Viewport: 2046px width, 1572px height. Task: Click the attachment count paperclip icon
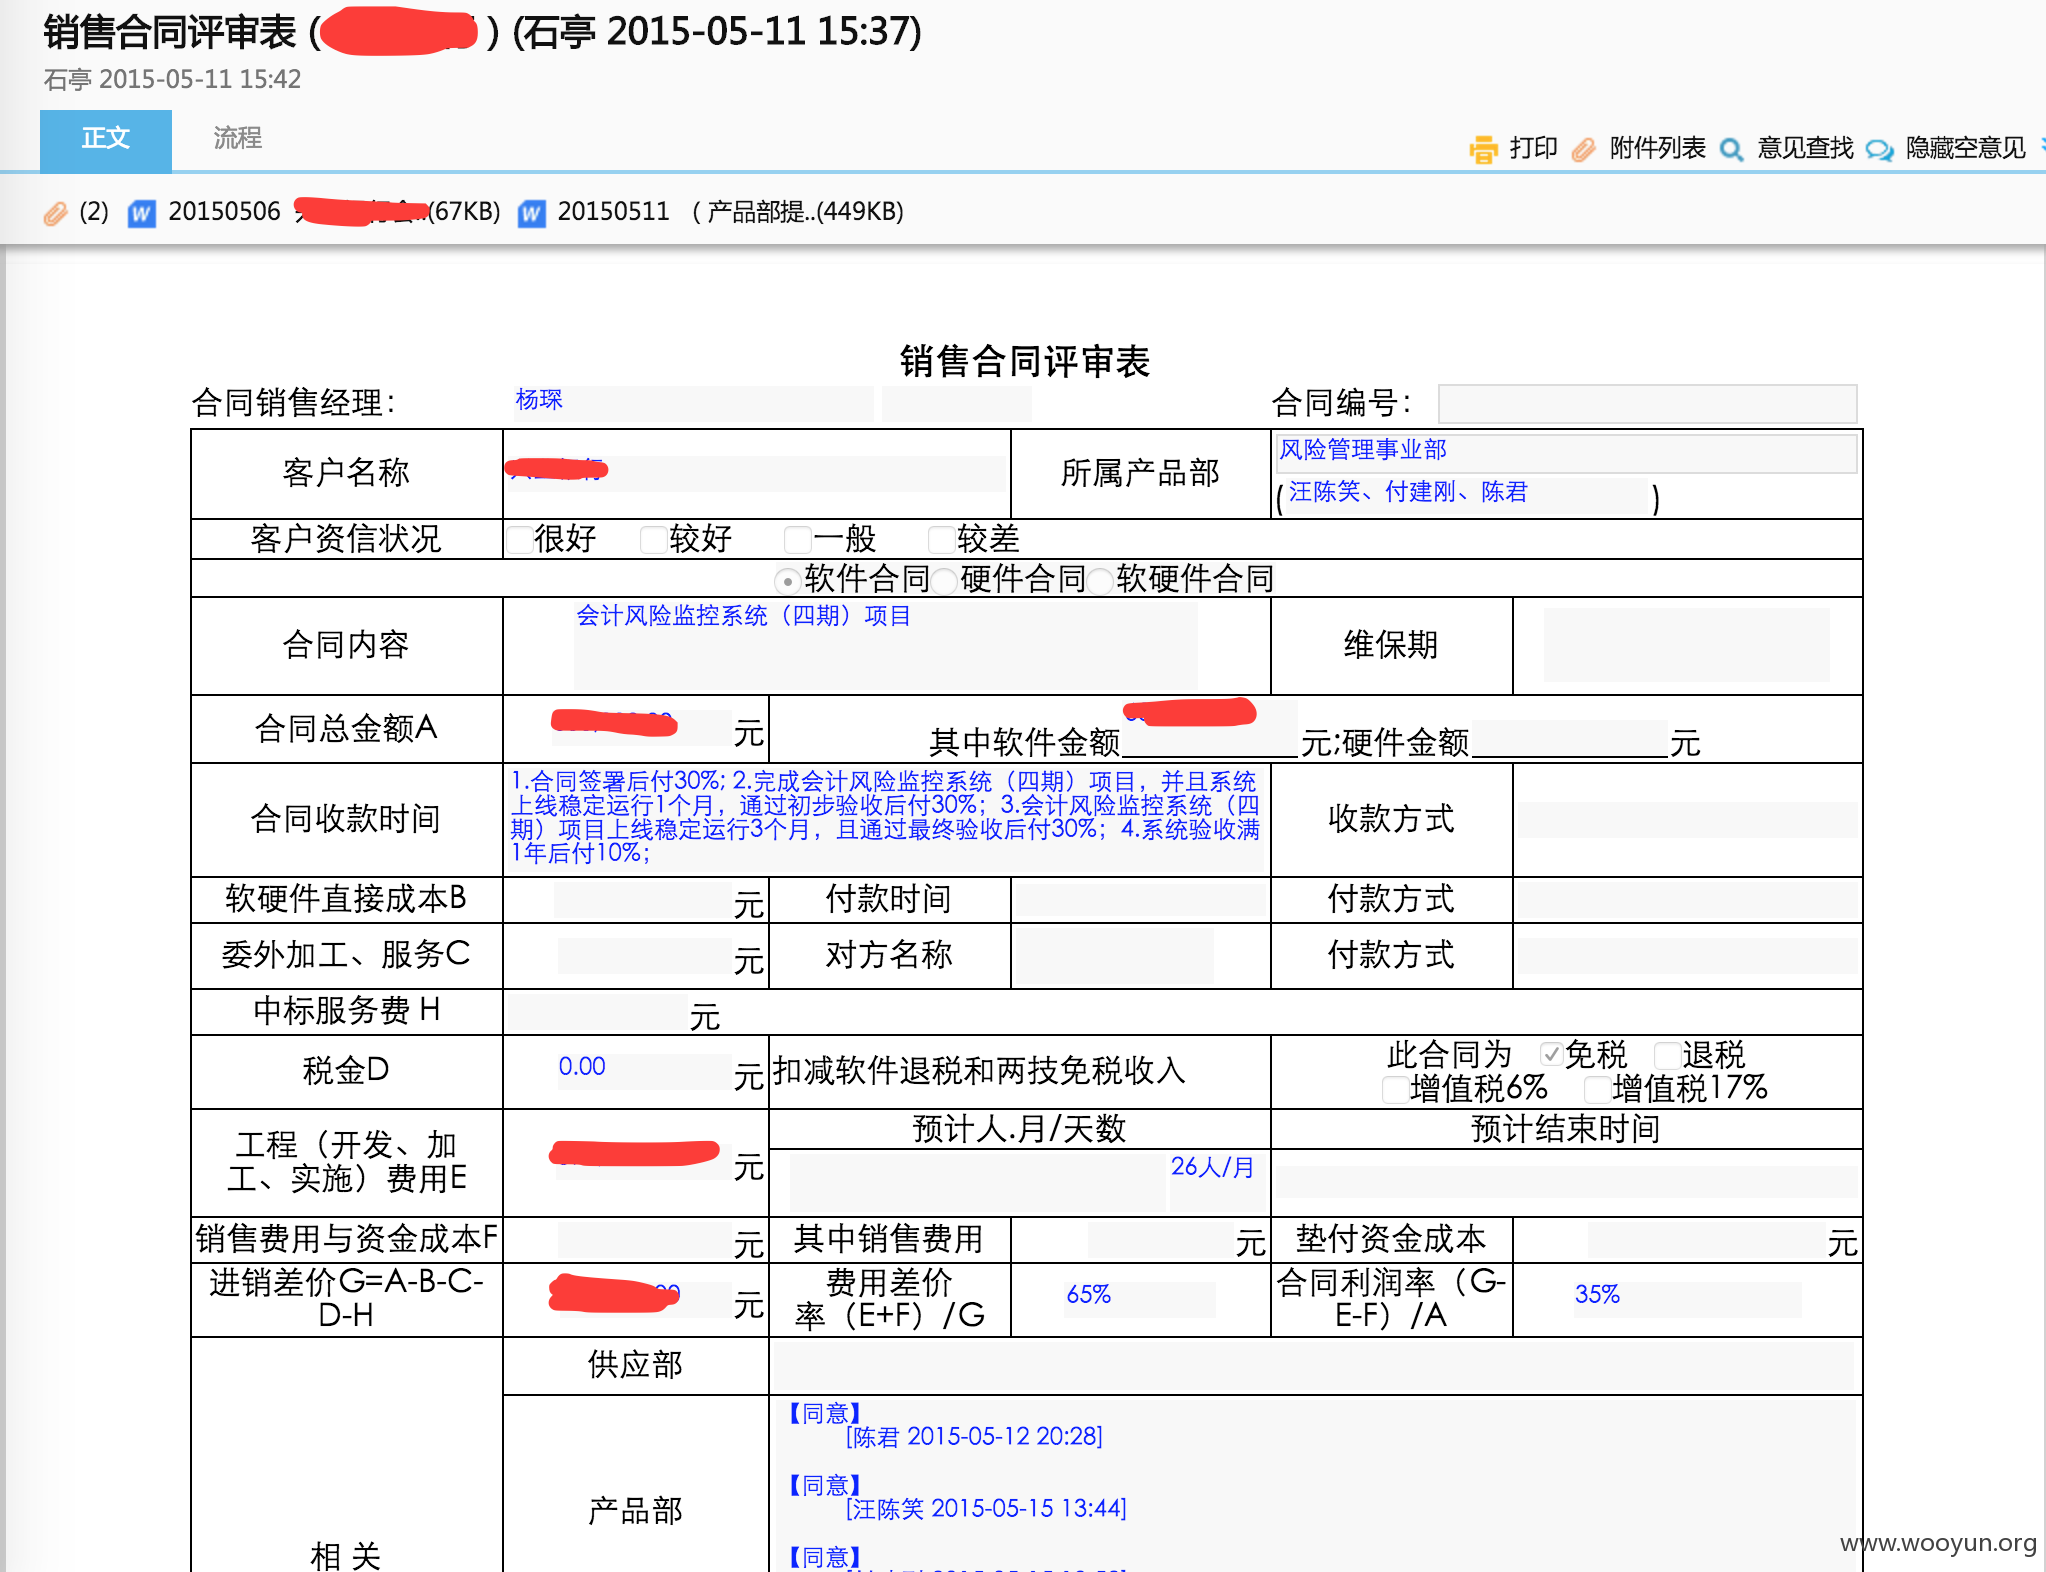[55, 213]
